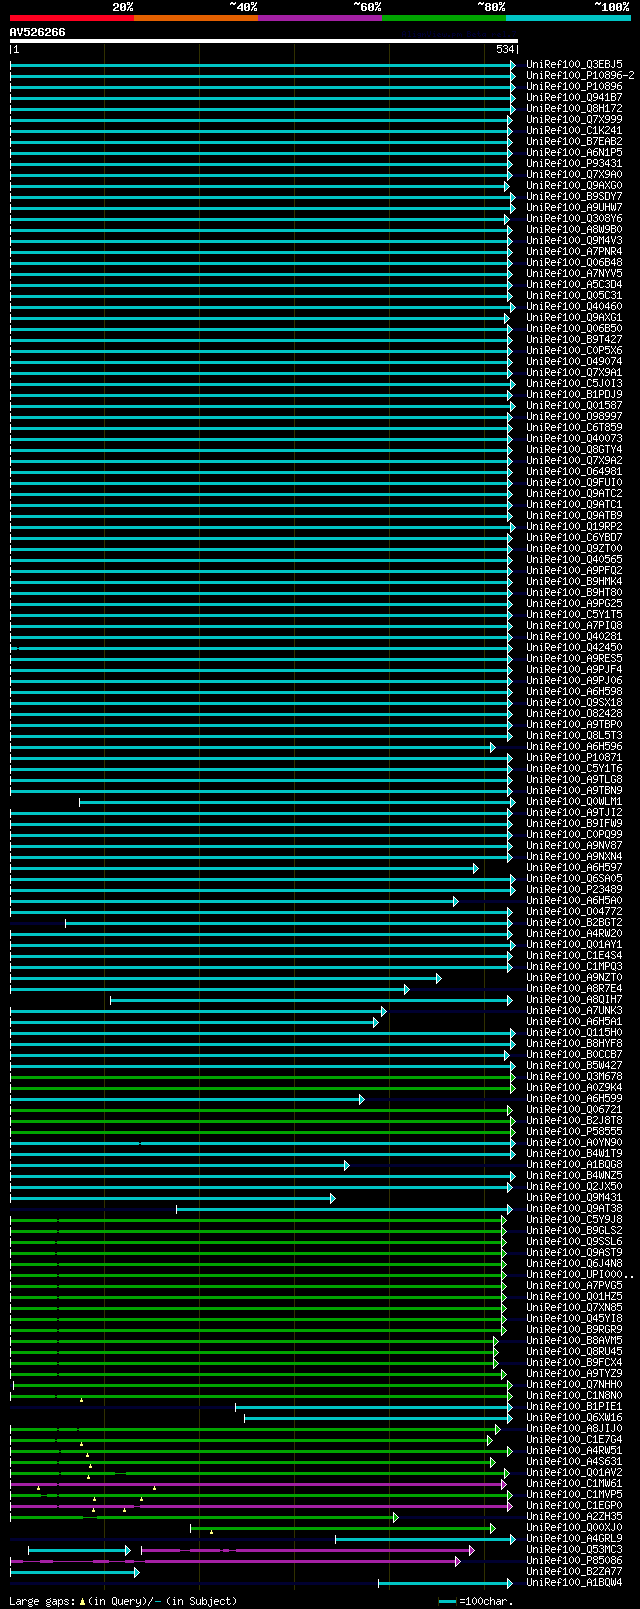
Task: Select the UniRef100_A6H596 label
Action: coord(574,746)
